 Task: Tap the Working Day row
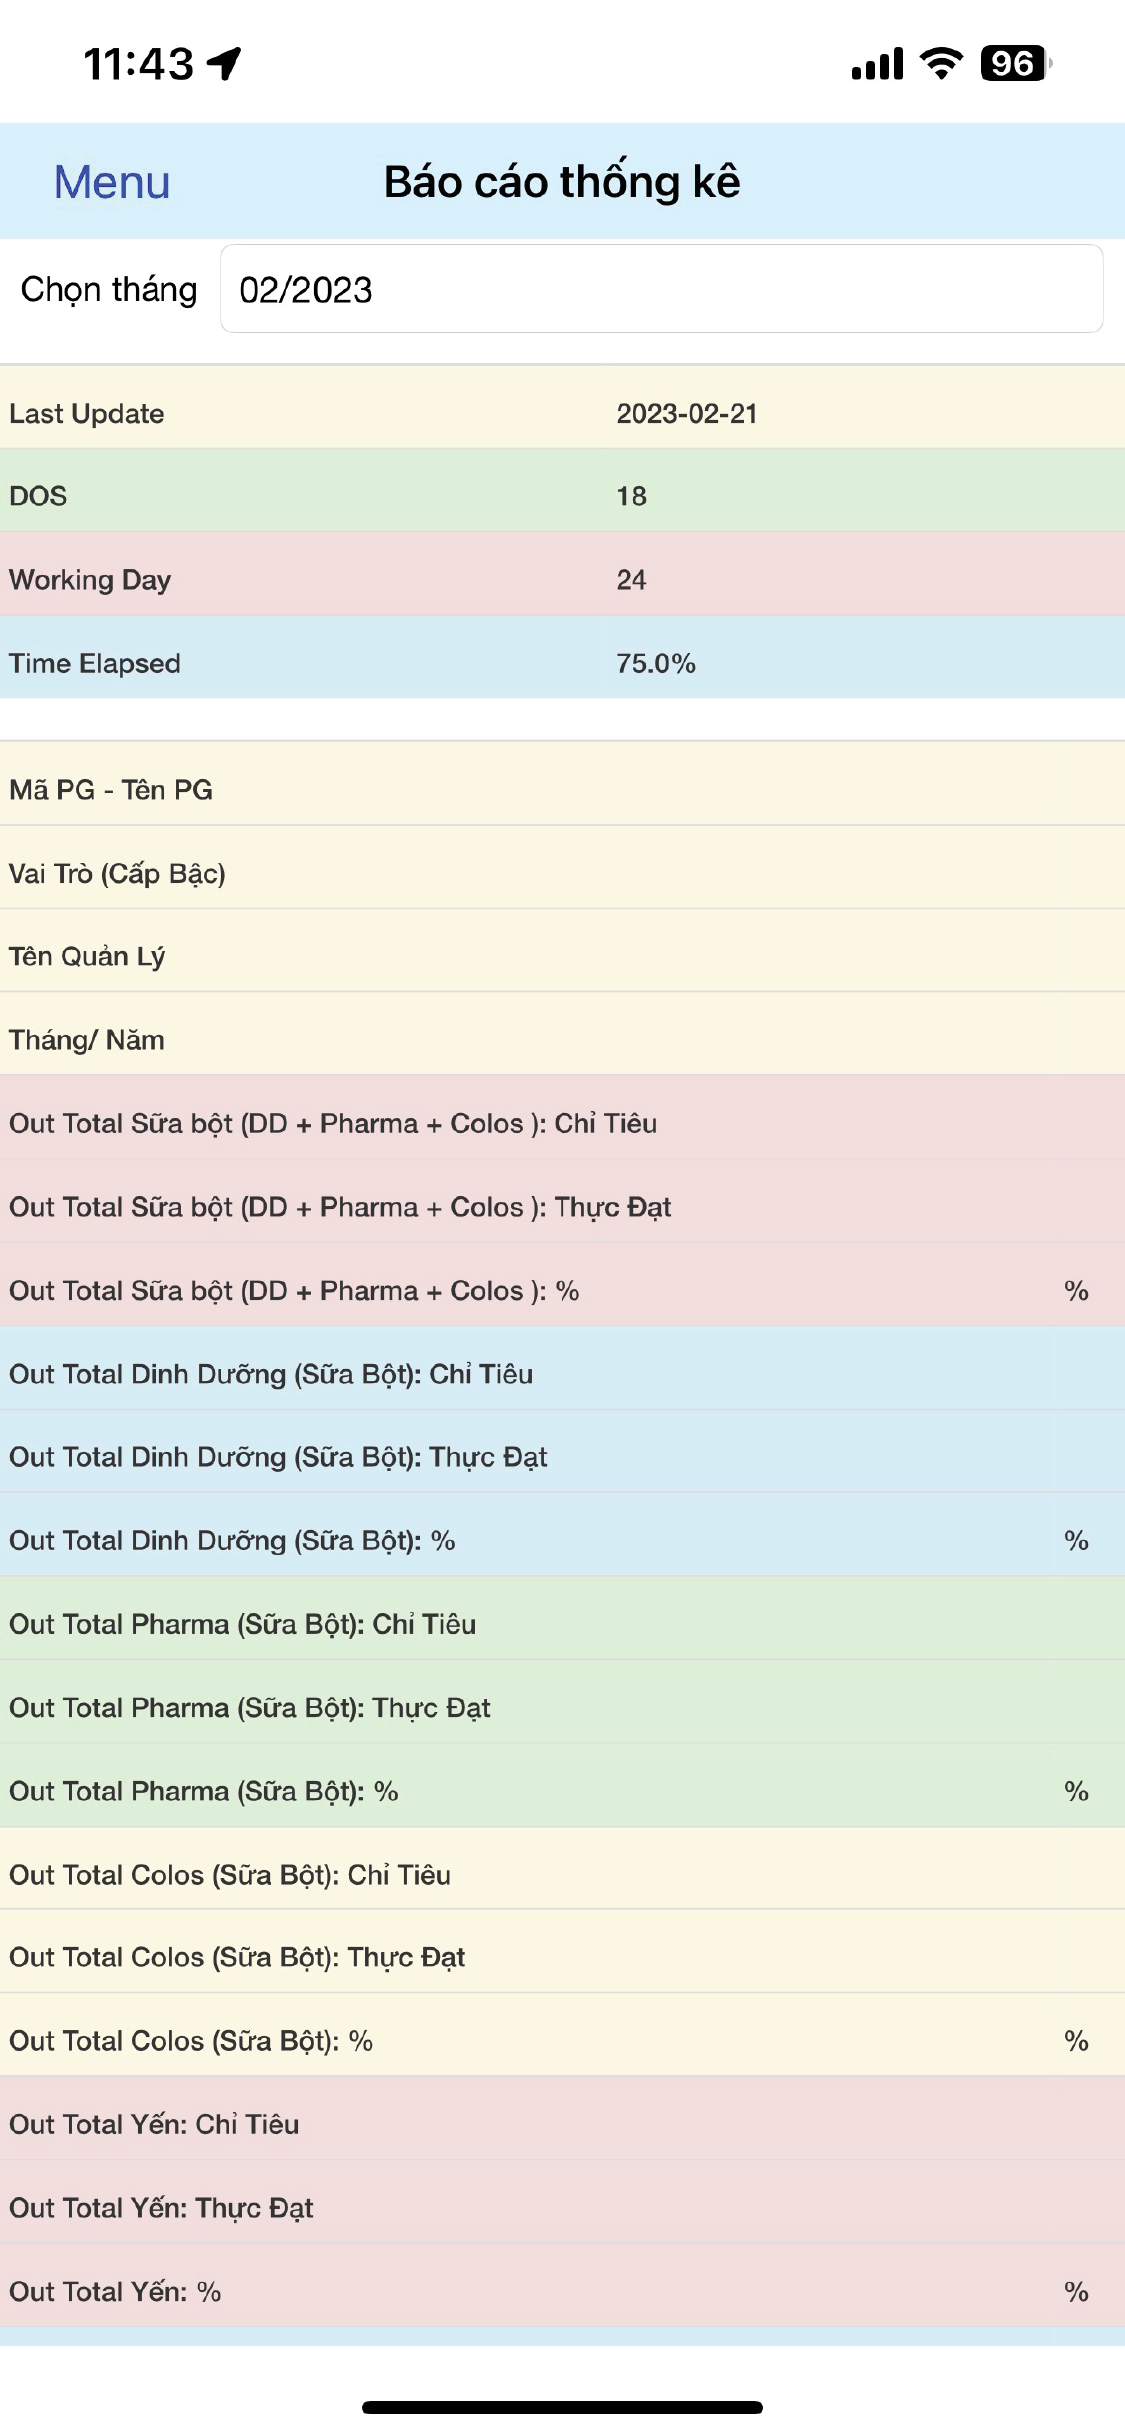(x=562, y=579)
